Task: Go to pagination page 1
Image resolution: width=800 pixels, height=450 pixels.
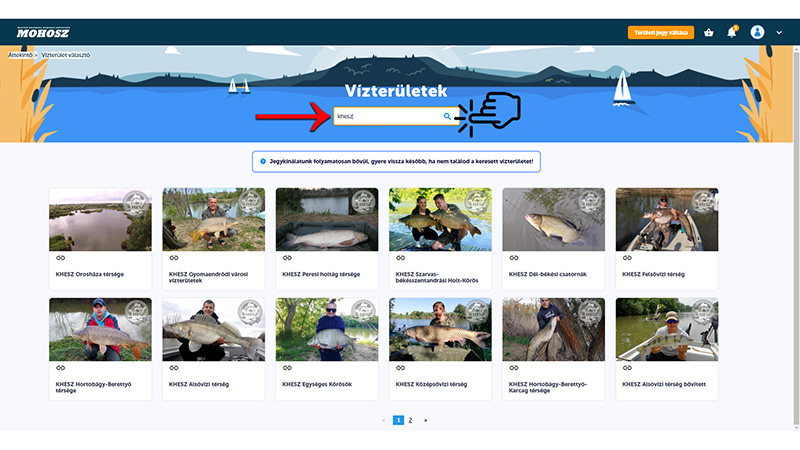Action: click(398, 420)
